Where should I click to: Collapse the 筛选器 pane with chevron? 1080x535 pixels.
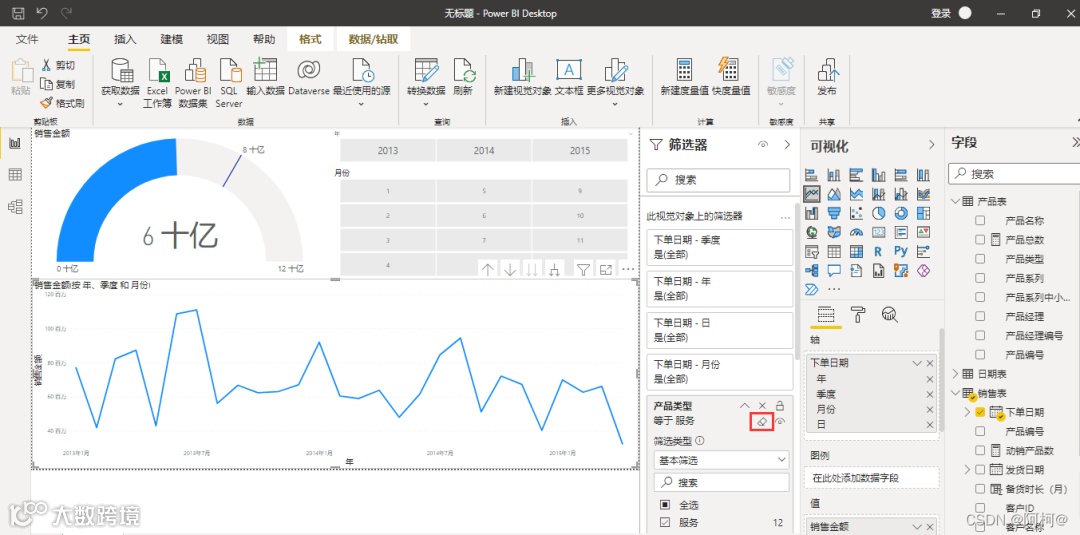pos(787,145)
